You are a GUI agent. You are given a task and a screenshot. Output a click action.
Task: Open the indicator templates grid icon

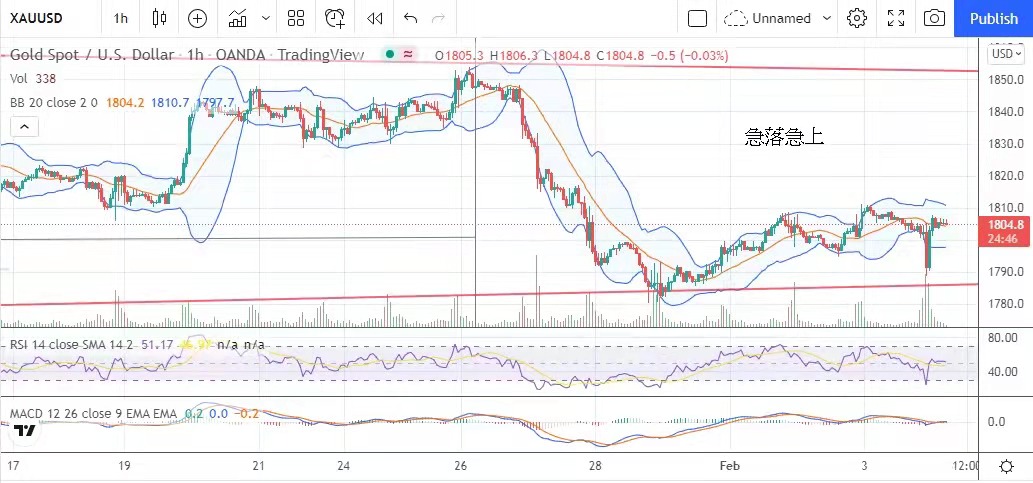pyautogui.click(x=296, y=18)
